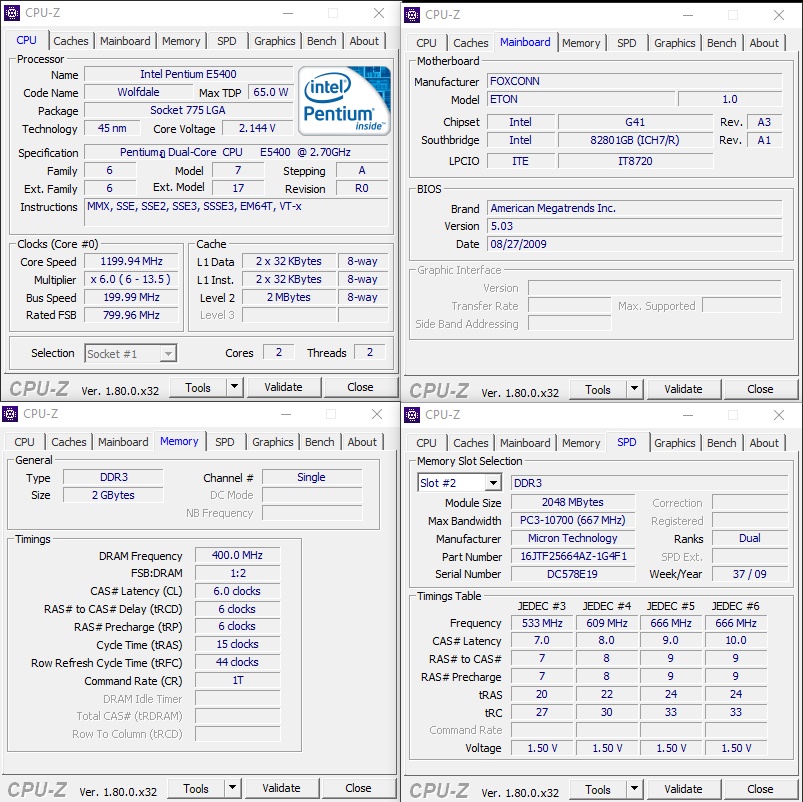Open About tab in Mainboard window
Viewport: 803px width, 802px height.
click(764, 43)
